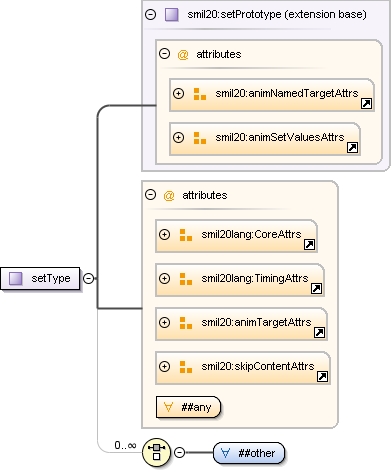Click smil20:skipContentAttrs label

(x=258, y=366)
